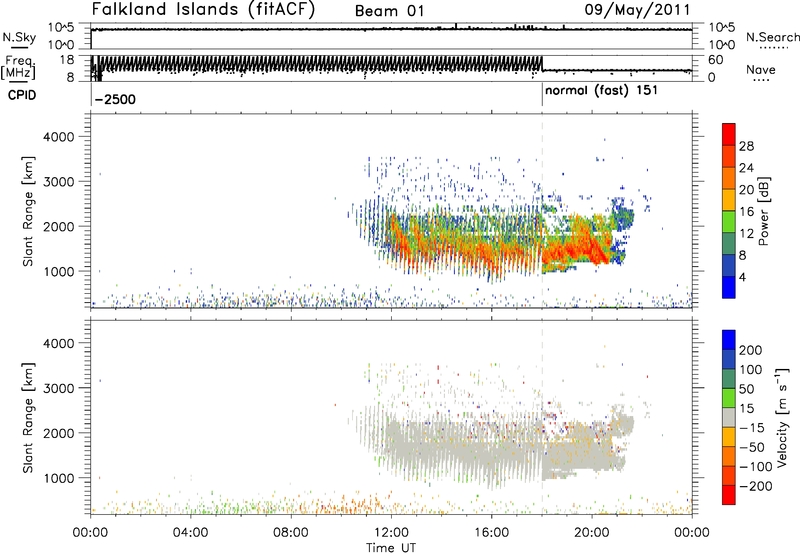This screenshot has height=554, width=800.
Task: Click the '28' tick on Power colorbar
Action: point(746,146)
